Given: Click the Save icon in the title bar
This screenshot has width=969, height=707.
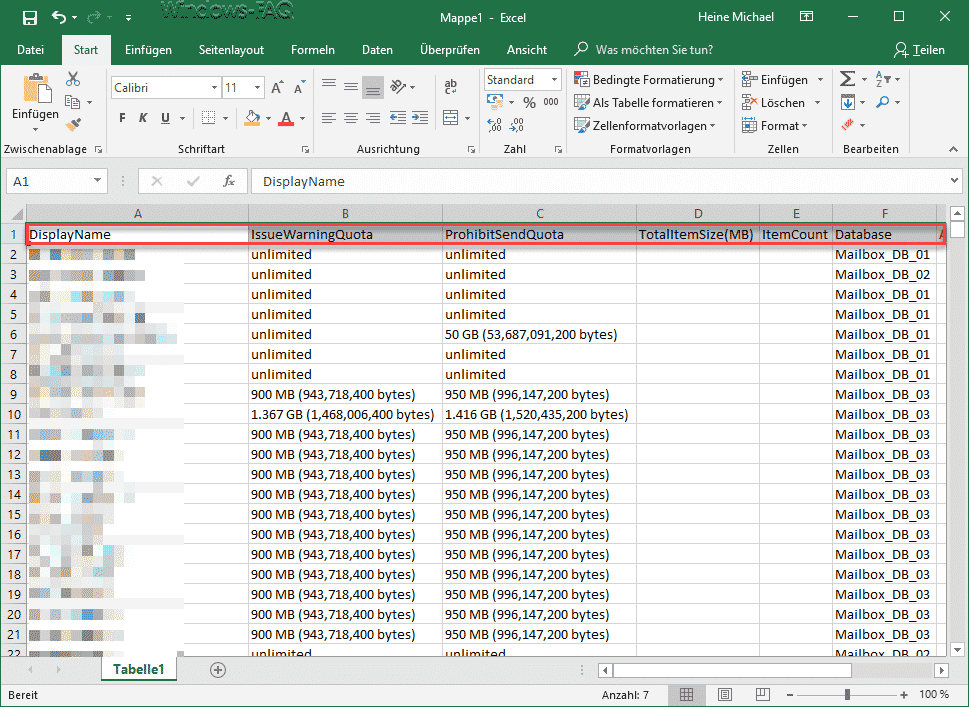Looking at the screenshot, I should [x=30, y=18].
